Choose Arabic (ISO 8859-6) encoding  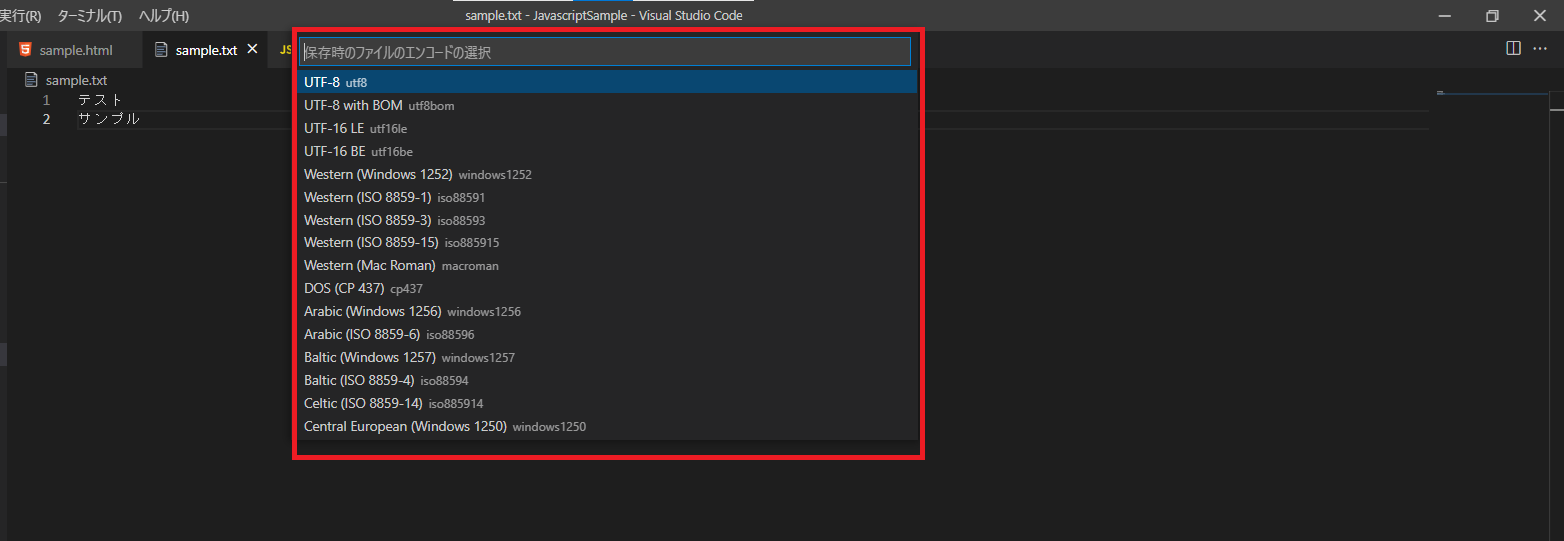[607, 334]
